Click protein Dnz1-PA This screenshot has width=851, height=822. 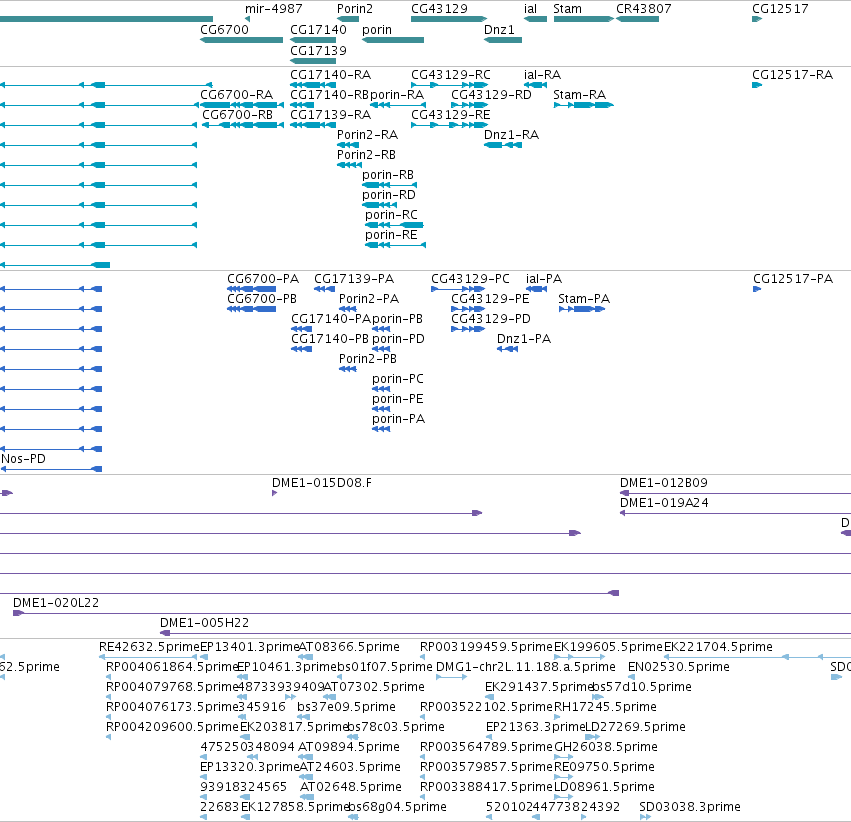point(507,349)
